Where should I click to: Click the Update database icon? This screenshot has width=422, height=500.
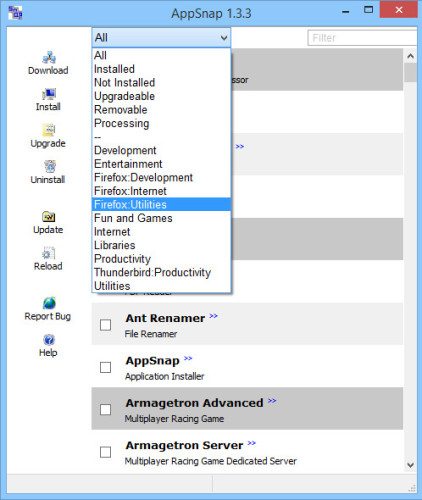49,217
